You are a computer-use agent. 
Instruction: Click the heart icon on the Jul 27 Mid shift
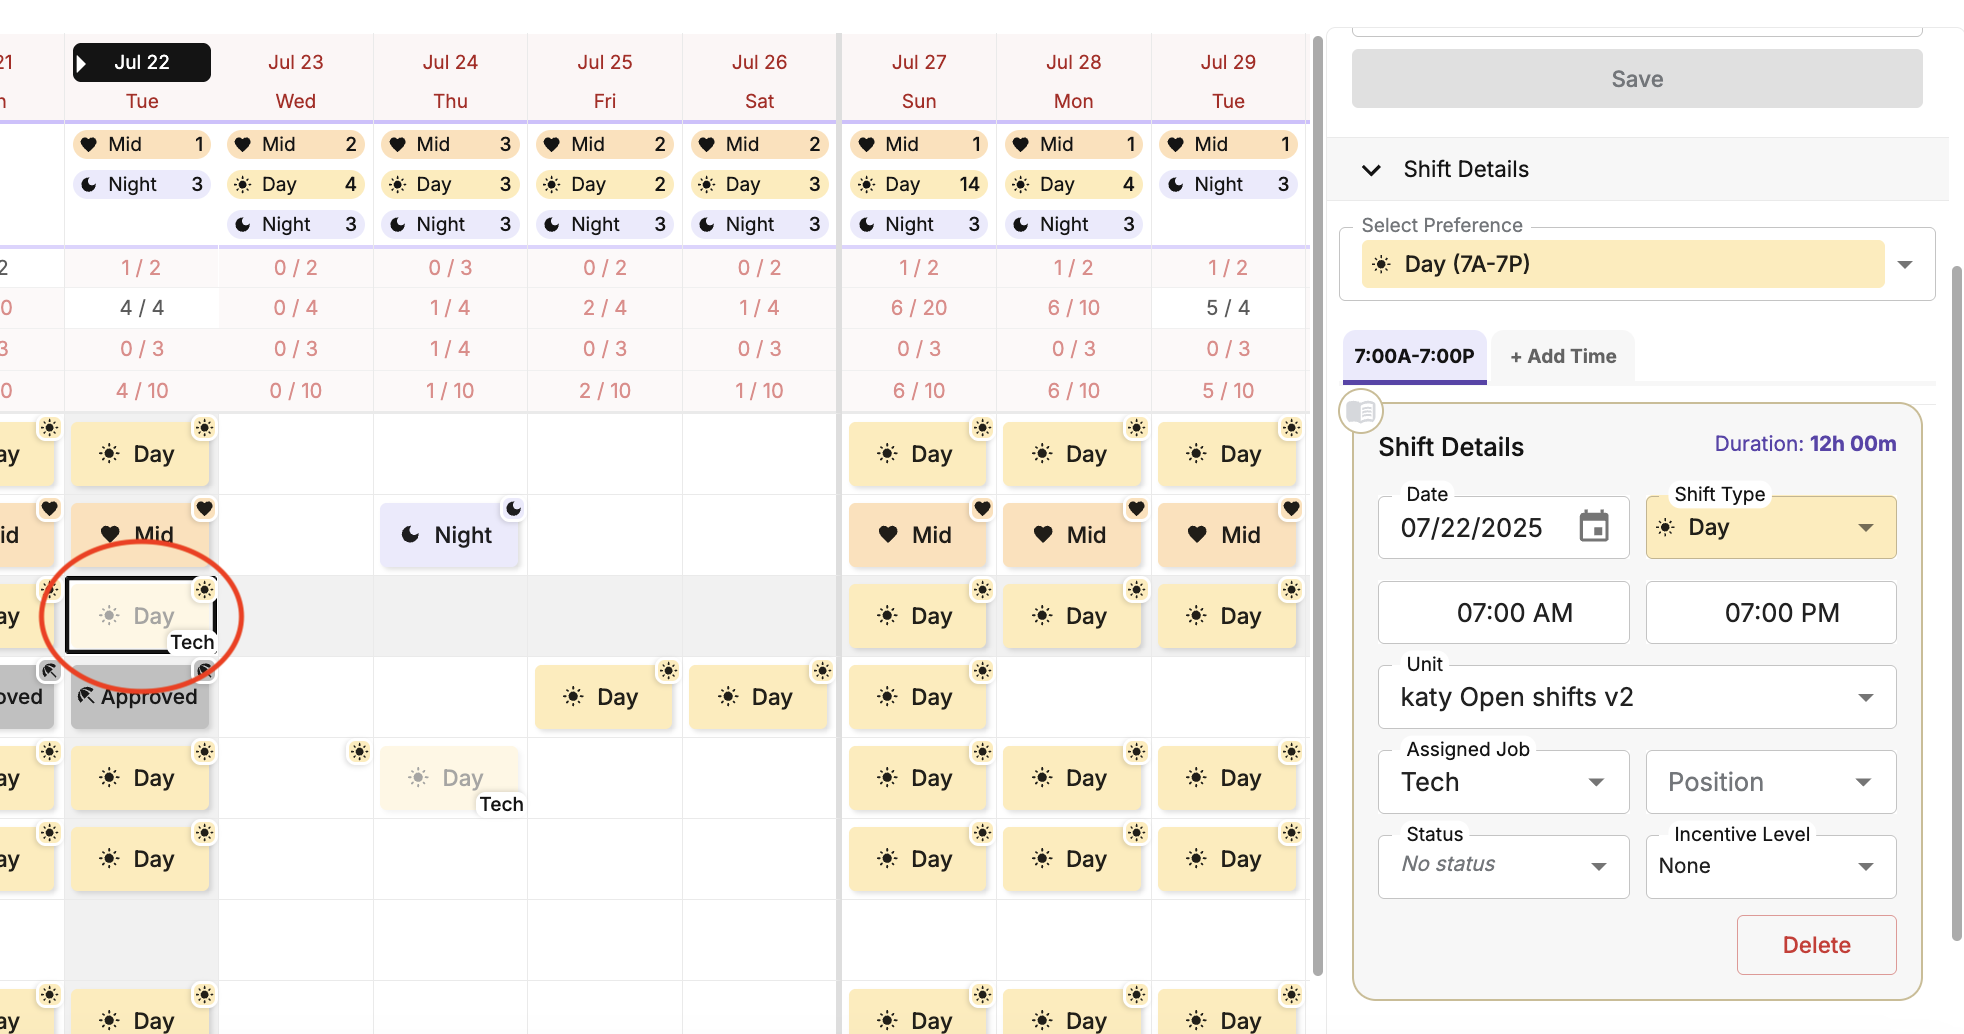(x=888, y=535)
